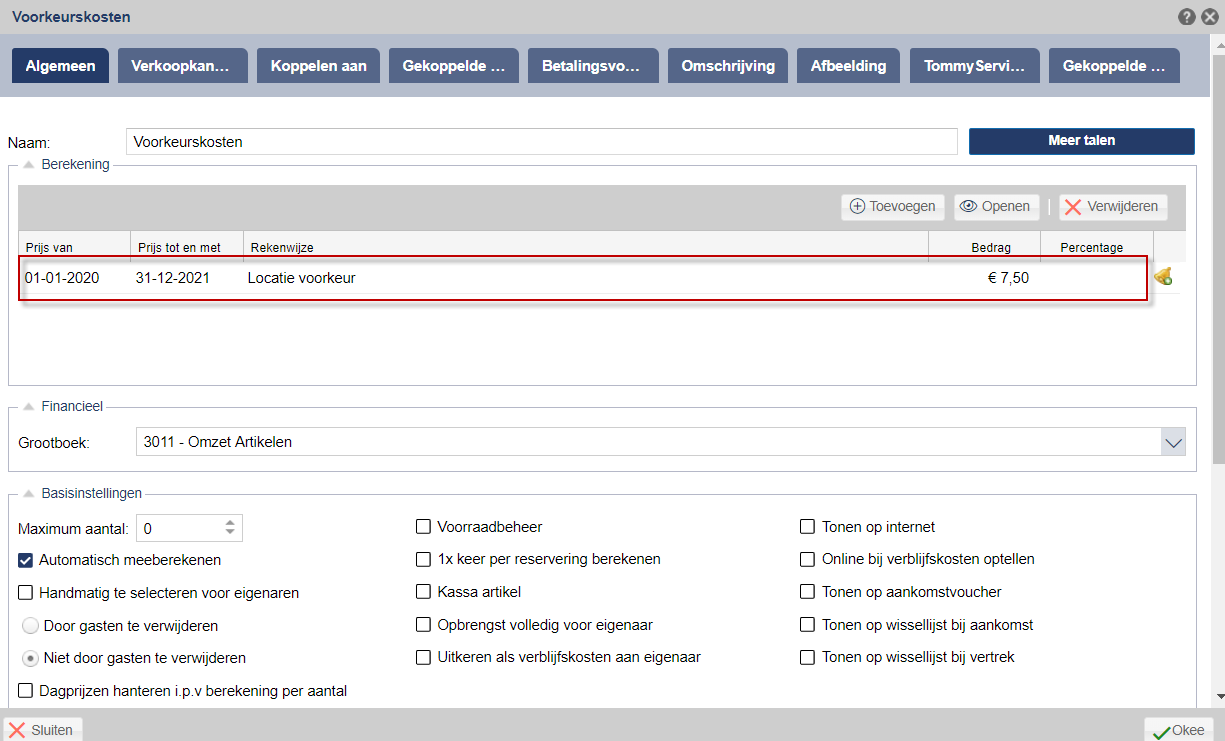Image resolution: width=1225 pixels, height=741 pixels.
Task: Click the yellow icon on the Locatie voorkeur row
Action: click(x=1163, y=277)
